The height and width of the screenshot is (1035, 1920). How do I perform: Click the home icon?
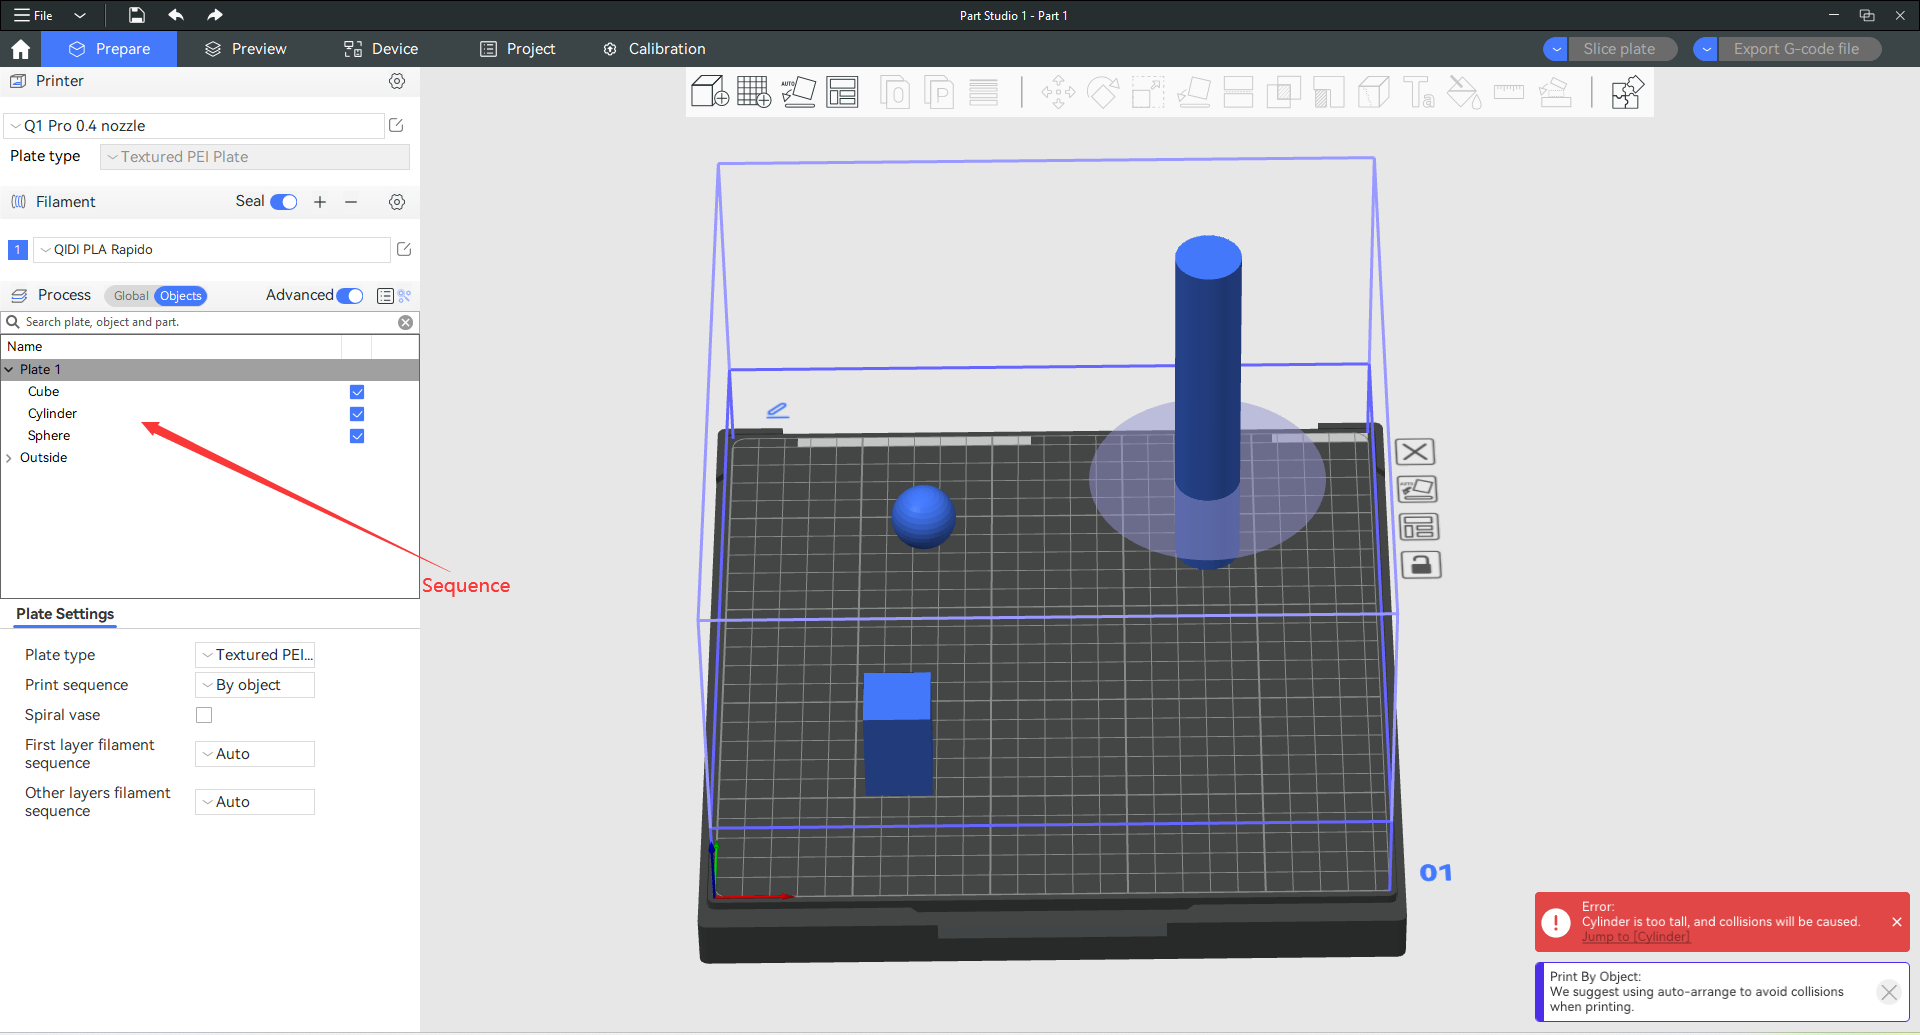20,49
